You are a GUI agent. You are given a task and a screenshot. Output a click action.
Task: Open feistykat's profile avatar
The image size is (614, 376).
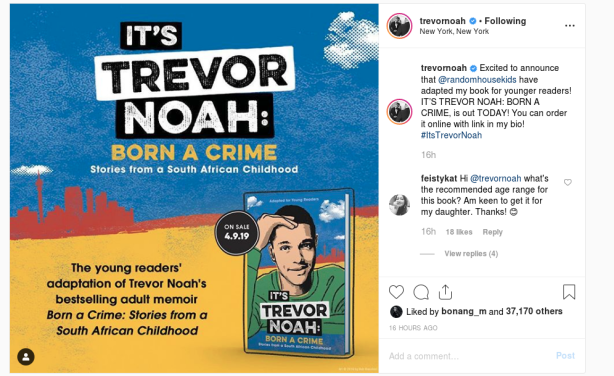399,204
